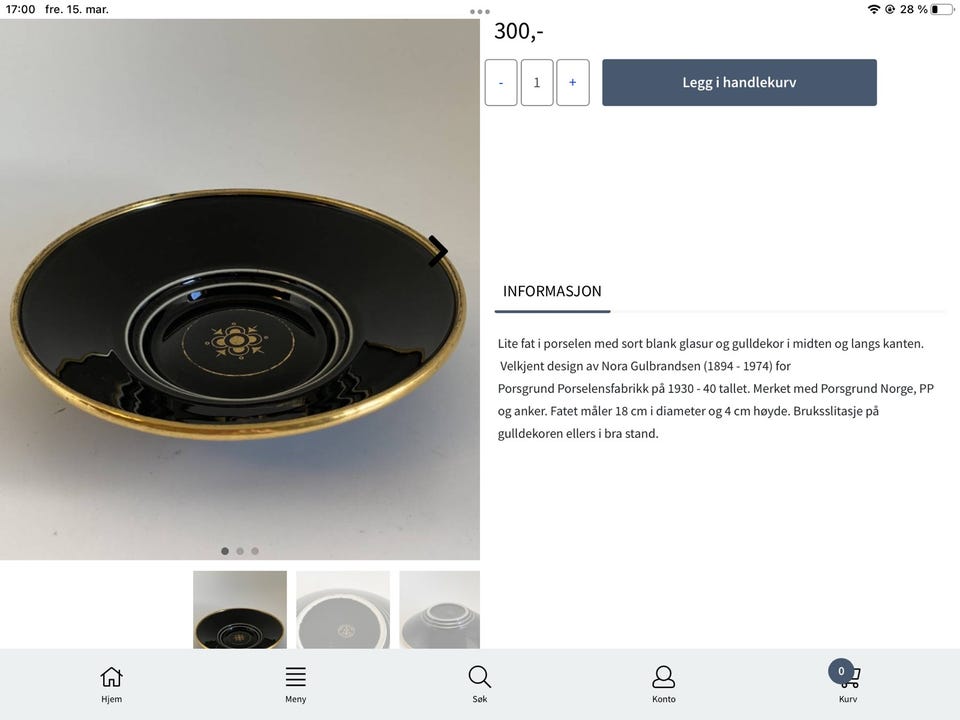Tap the Søk magnifier icon
The width and height of the screenshot is (960, 720).
(479, 677)
